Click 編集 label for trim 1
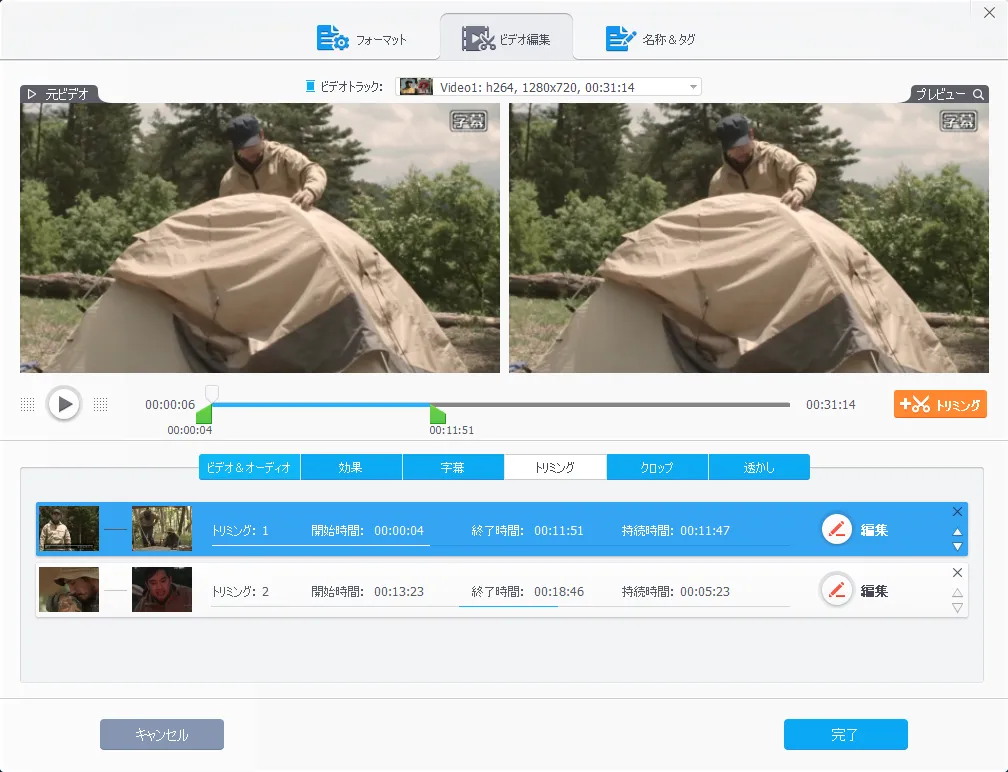Image resolution: width=1008 pixels, height=772 pixels. click(874, 530)
